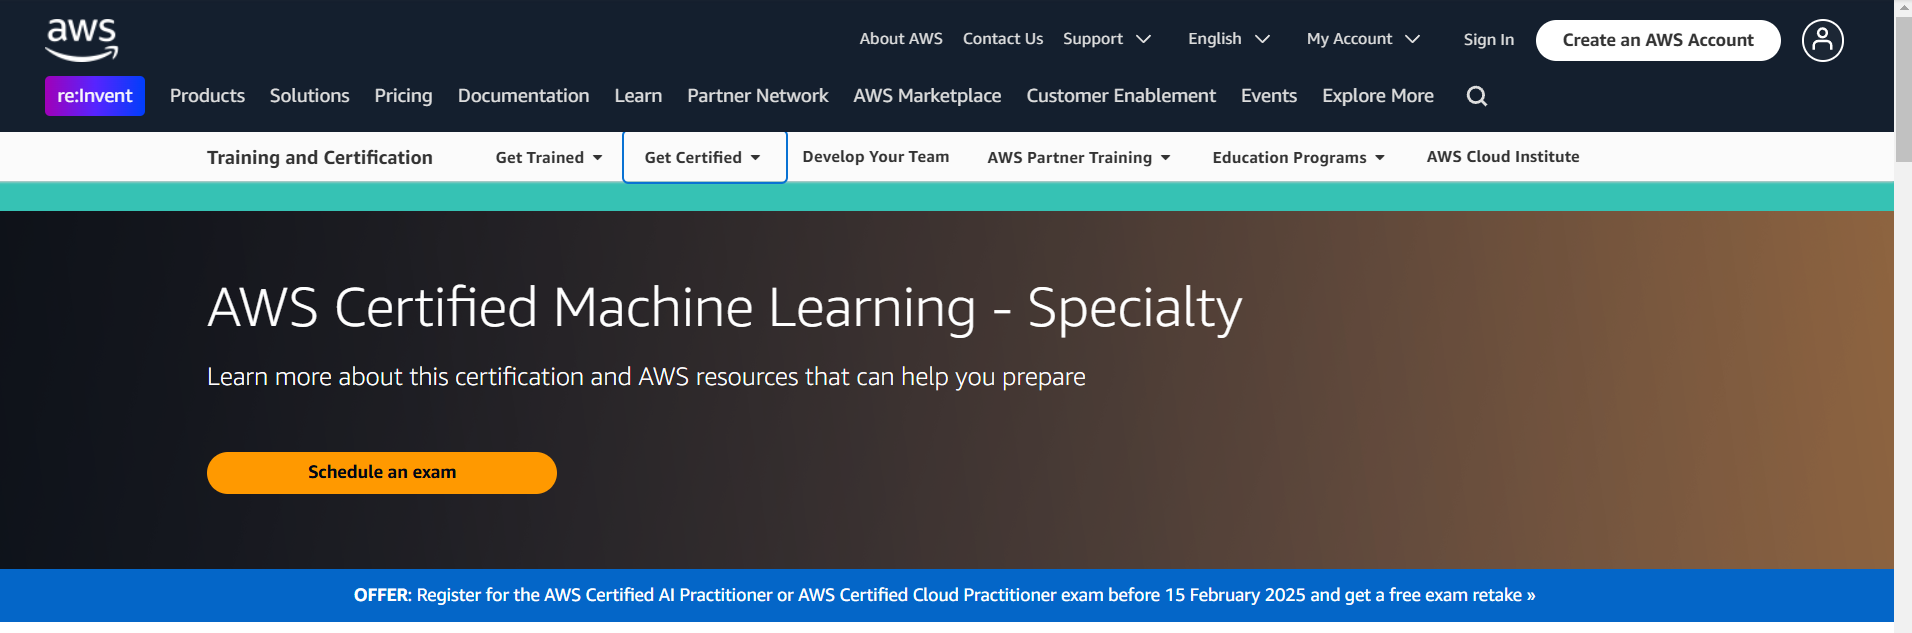This screenshot has width=1912, height=633.
Task: Open the Products menu
Action: click(x=207, y=96)
